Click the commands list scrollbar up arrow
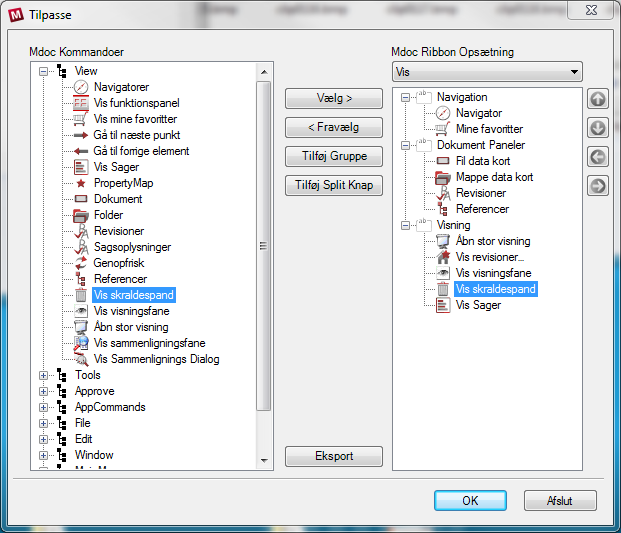621x533 pixels. 264,72
